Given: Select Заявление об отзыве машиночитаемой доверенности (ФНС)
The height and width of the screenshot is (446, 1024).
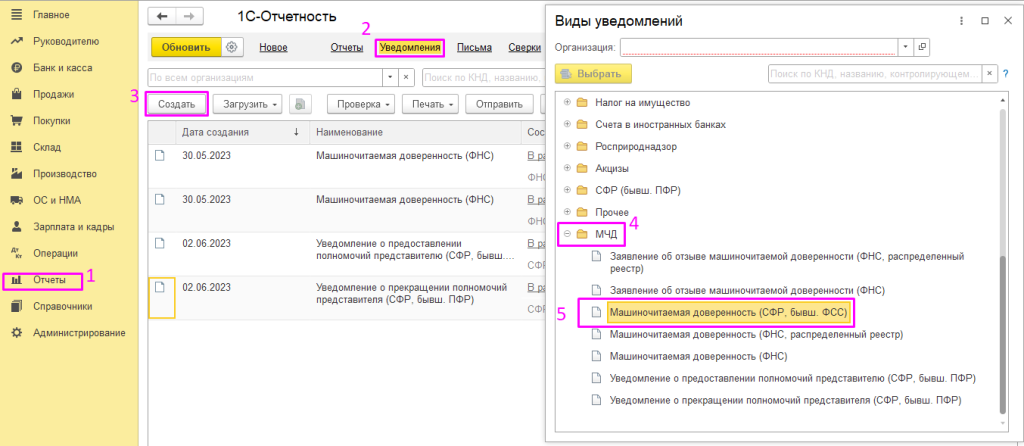Looking at the screenshot, I should tap(746, 289).
